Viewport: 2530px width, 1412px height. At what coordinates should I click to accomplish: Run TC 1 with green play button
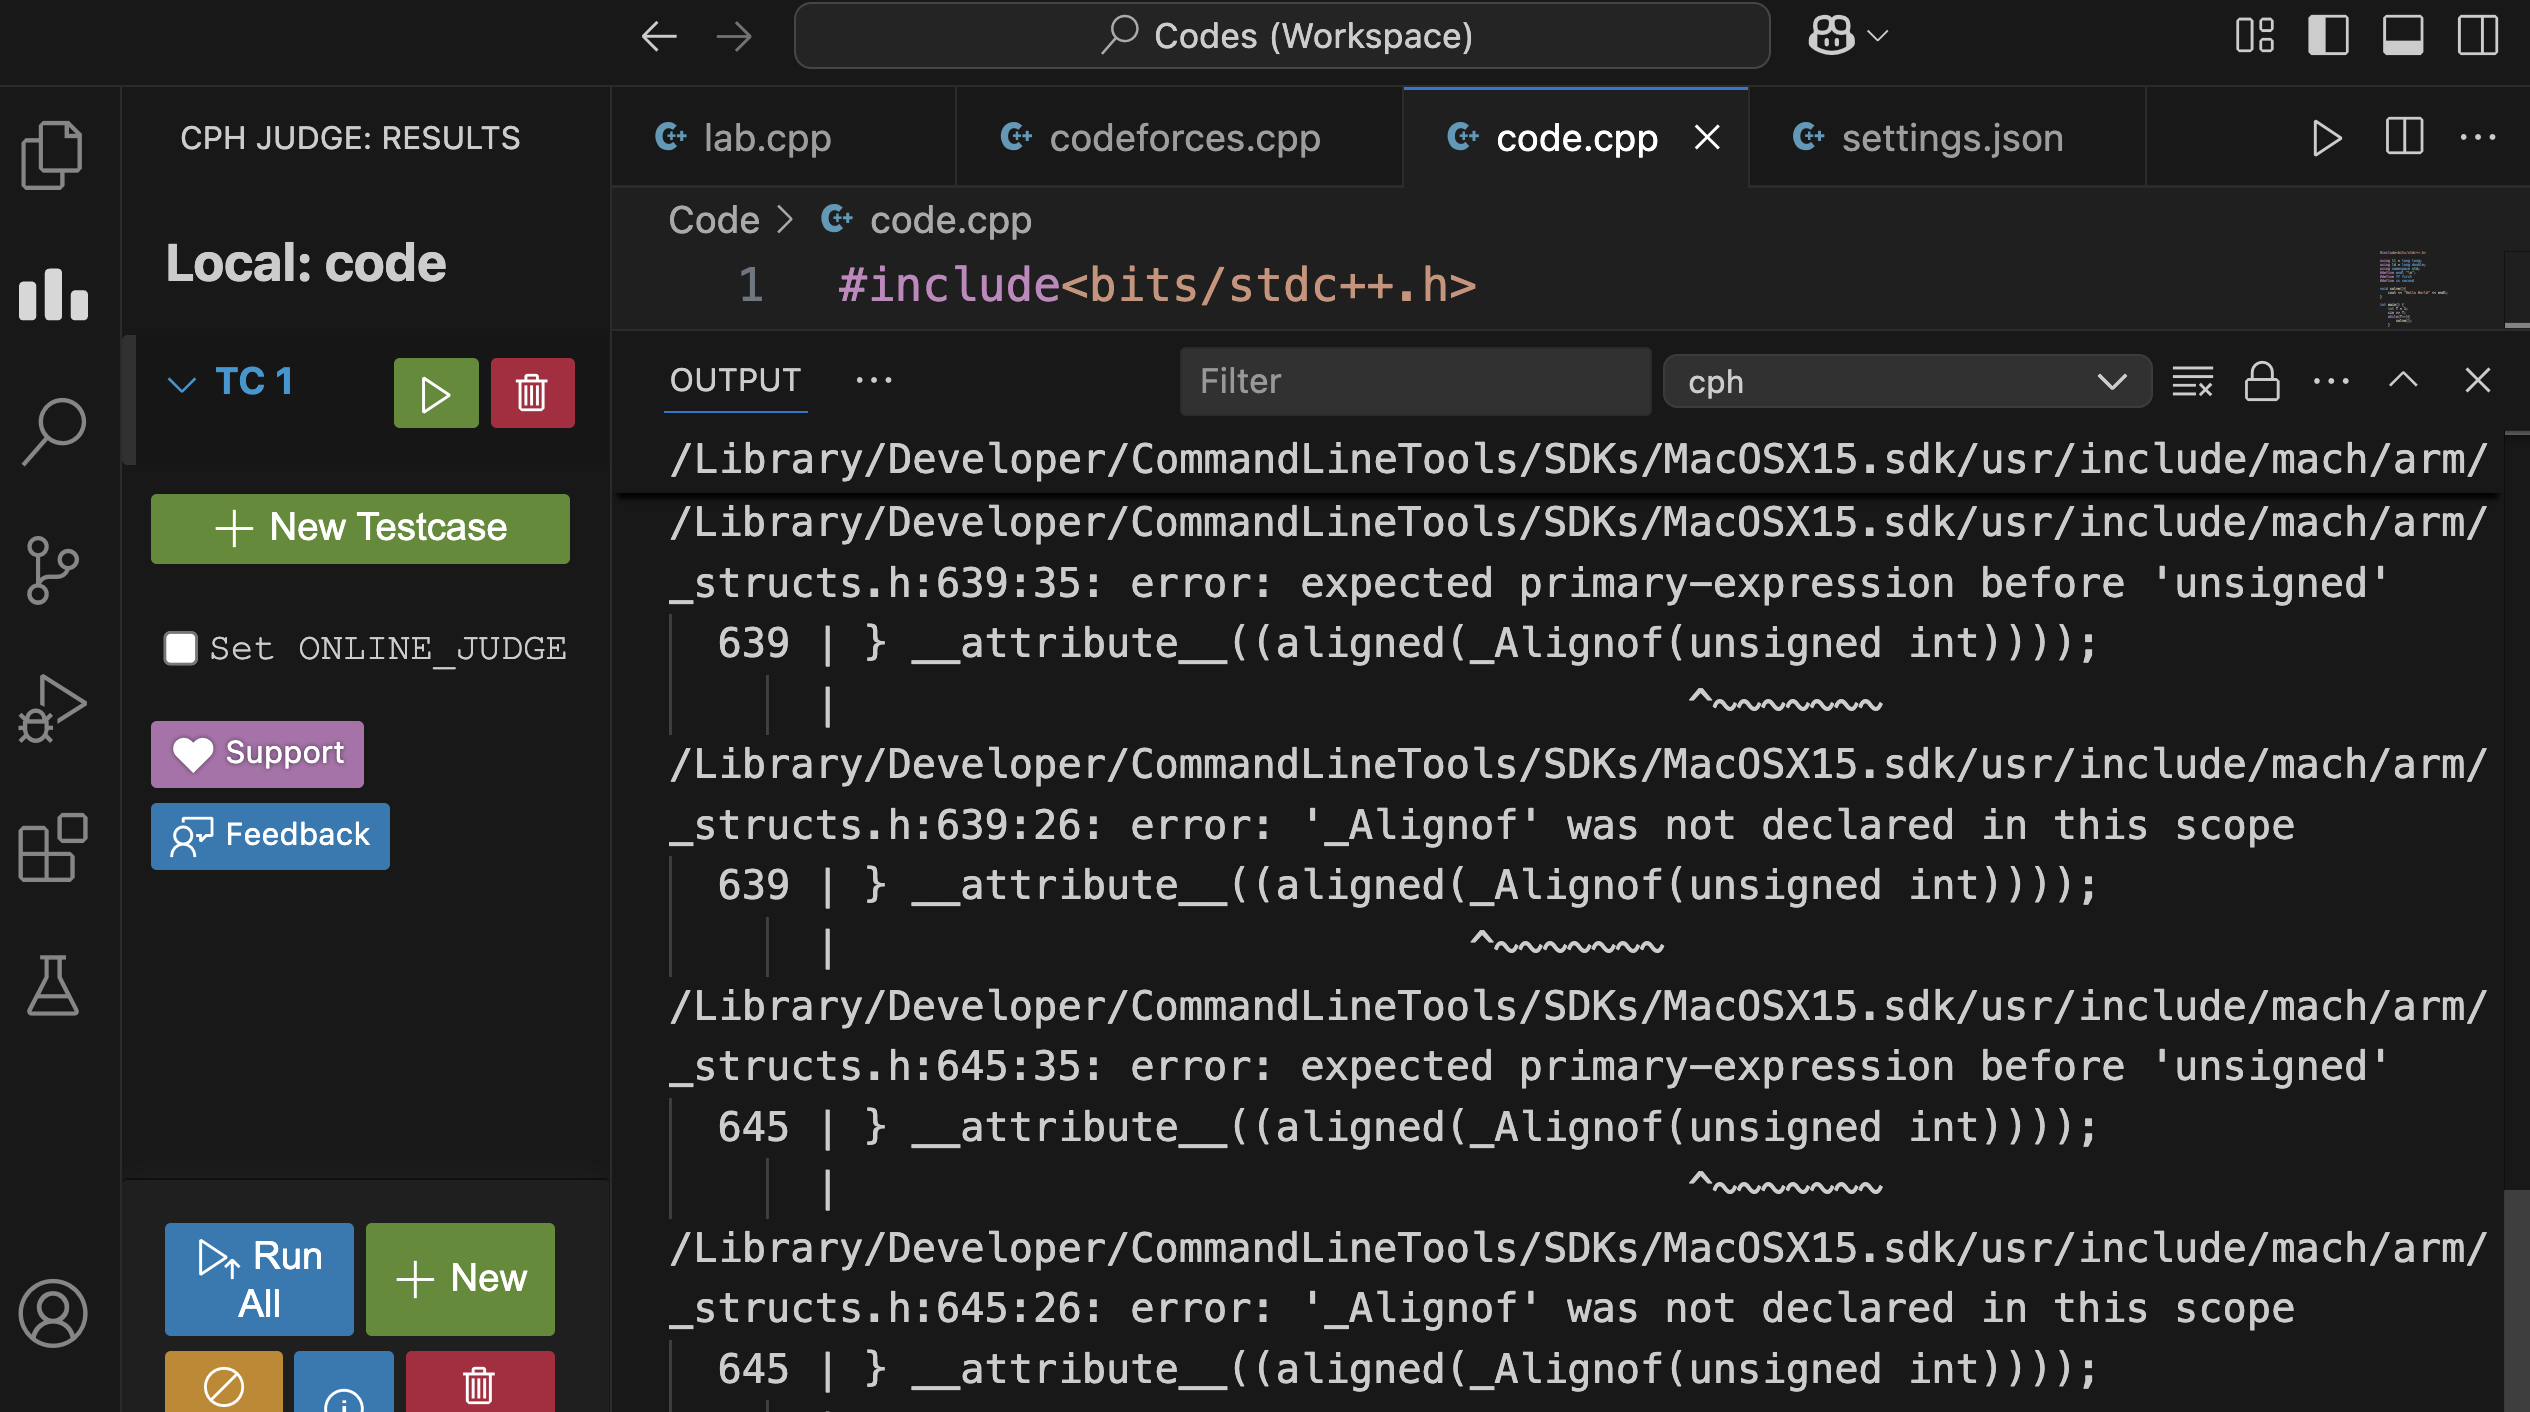436,393
